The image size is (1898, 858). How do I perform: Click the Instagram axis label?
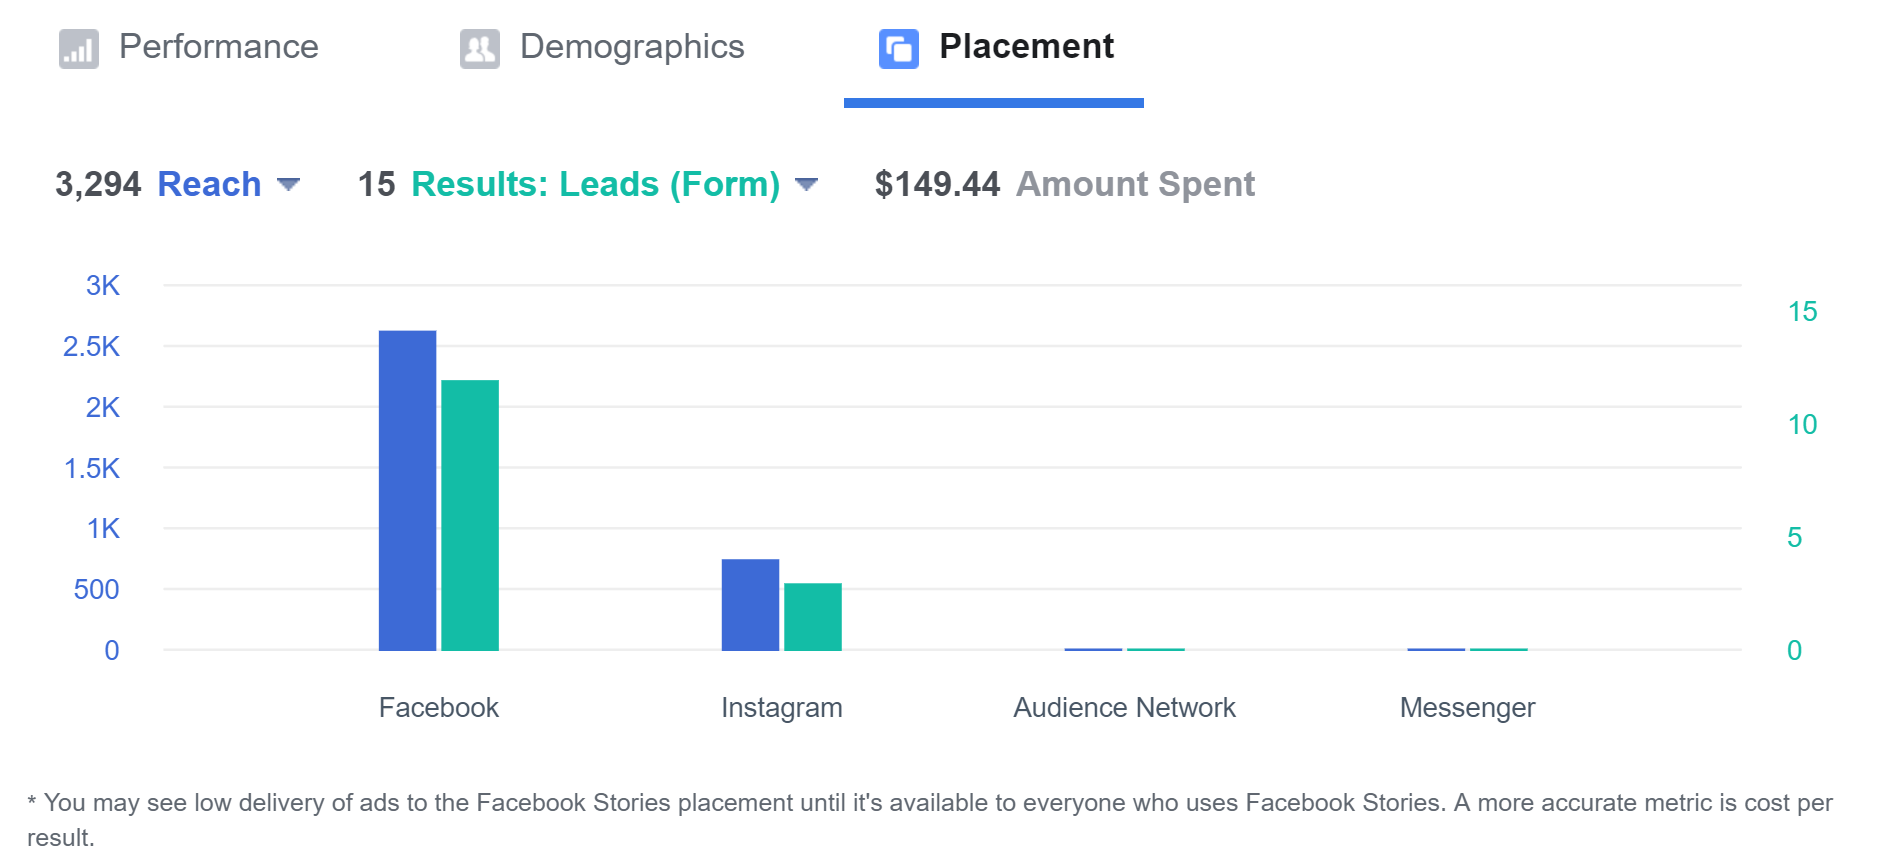click(781, 708)
